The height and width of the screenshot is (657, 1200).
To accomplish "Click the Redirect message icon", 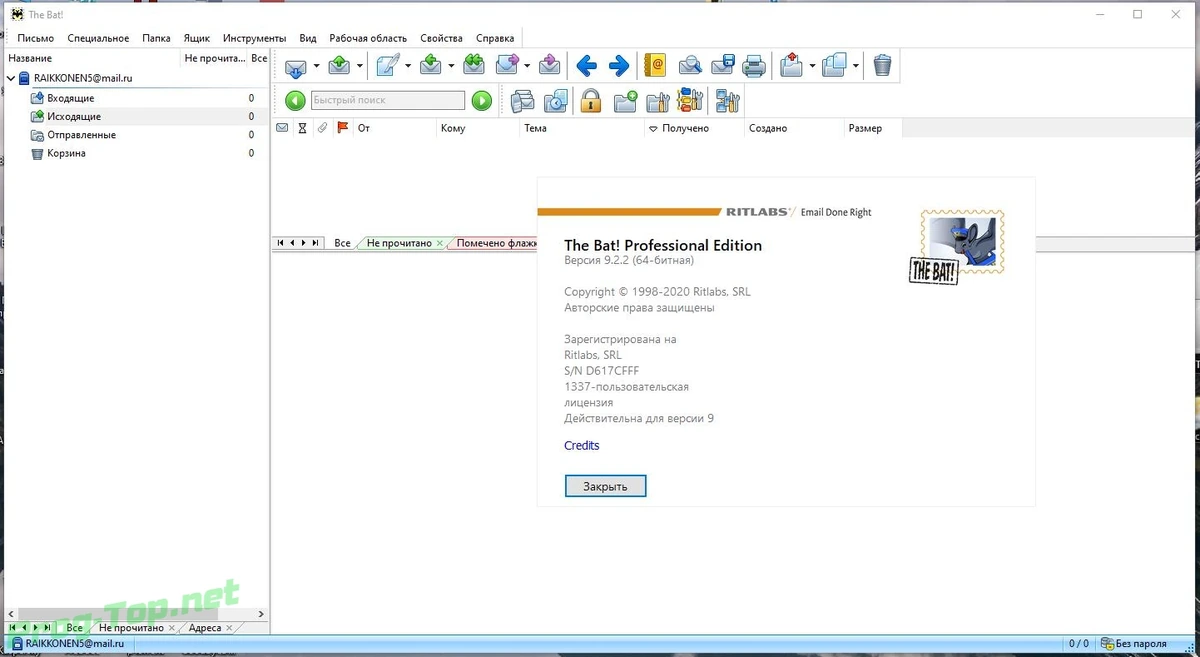I will (549, 66).
